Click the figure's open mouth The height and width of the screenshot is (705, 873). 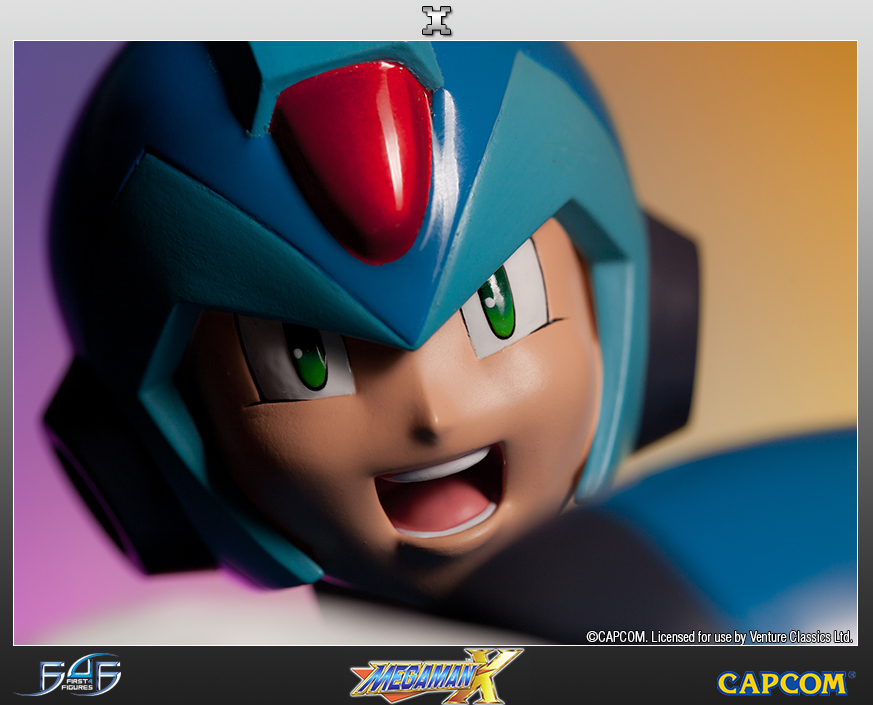439,493
